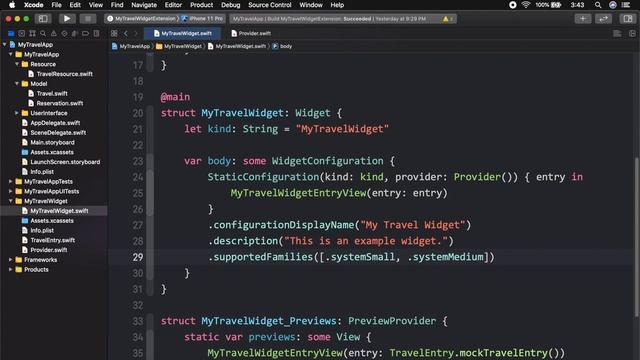Open the Breakpoint navigator
Image resolution: width=640 pixels, height=360 pixels.
point(85,33)
